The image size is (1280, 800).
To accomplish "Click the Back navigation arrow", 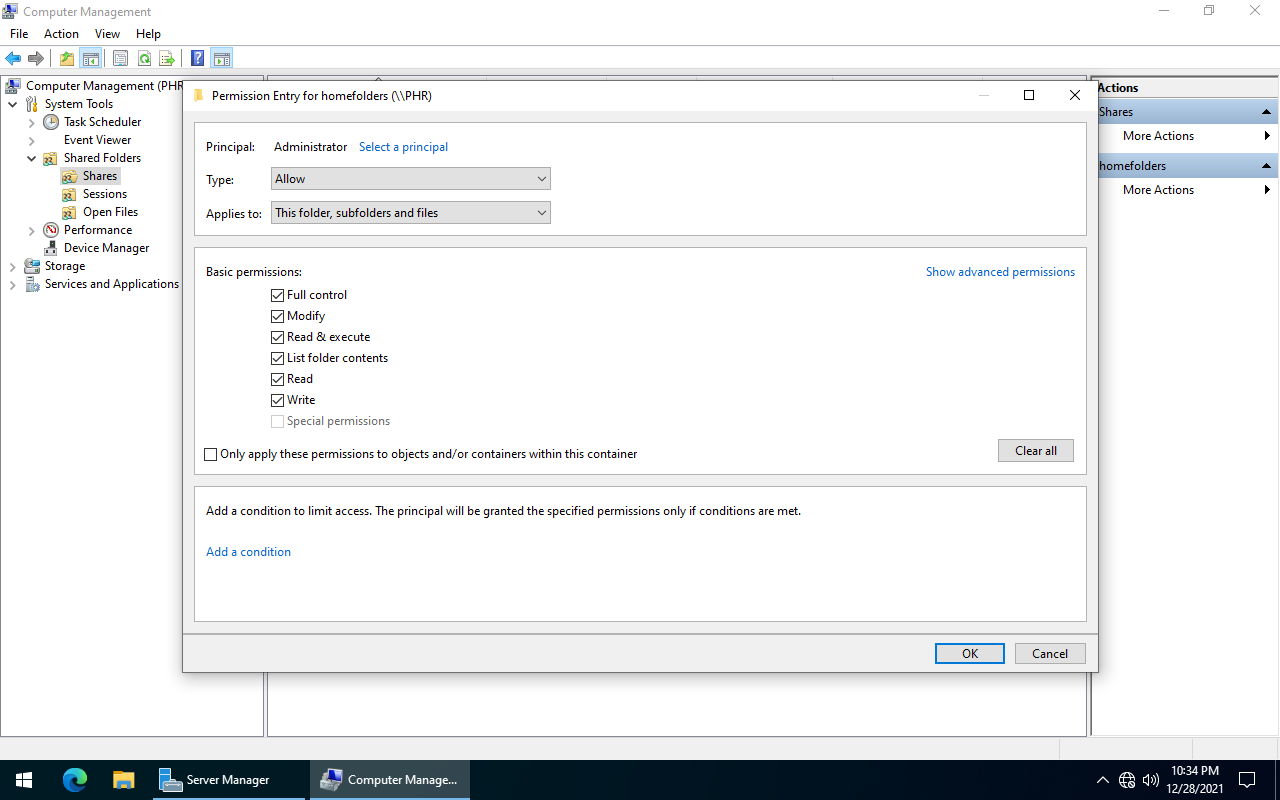I will [x=13, y=58].
